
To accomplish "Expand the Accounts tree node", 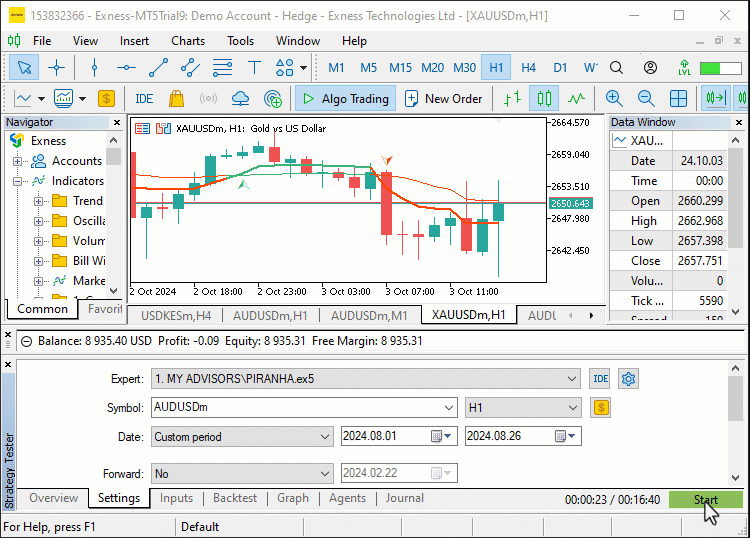I will tap(17, 161).
